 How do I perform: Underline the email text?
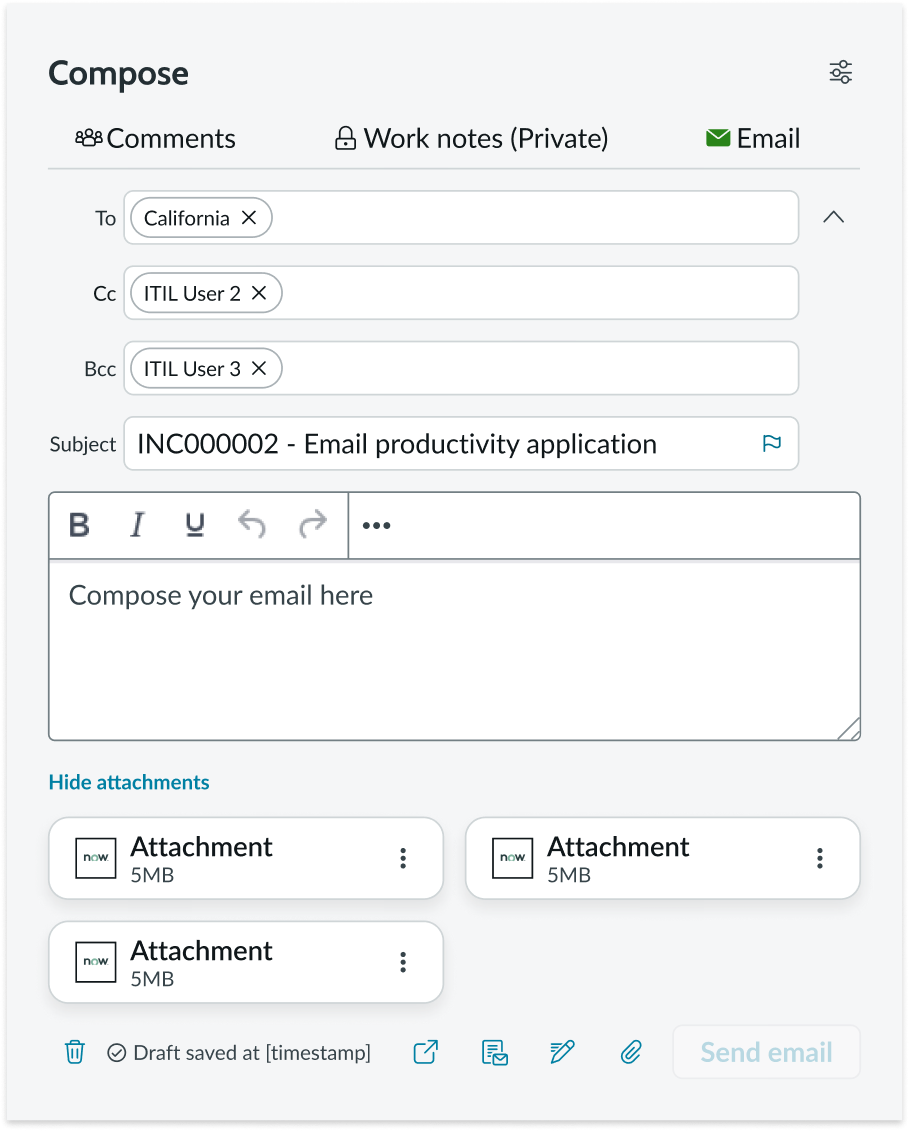(195, 524)
